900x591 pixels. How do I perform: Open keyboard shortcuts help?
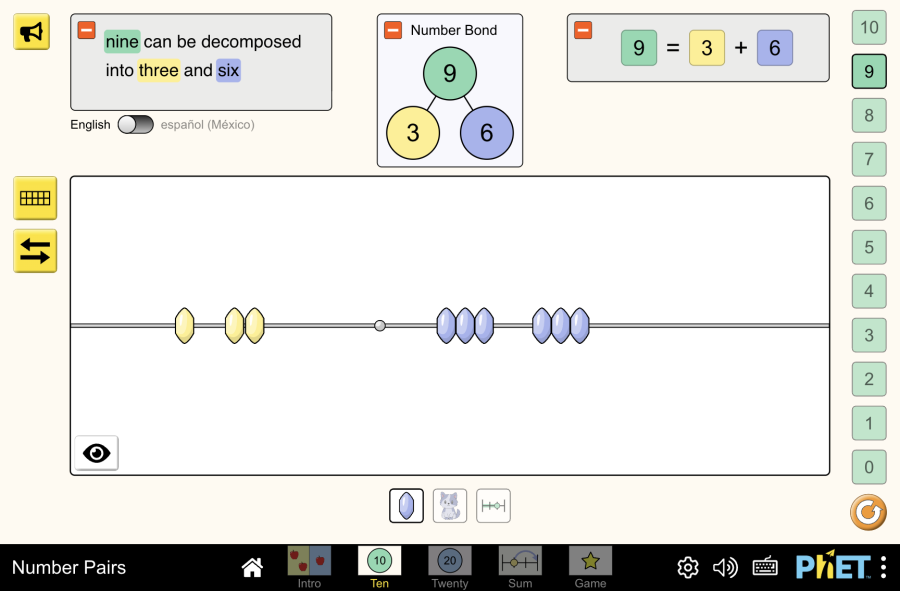click(765, 568)
